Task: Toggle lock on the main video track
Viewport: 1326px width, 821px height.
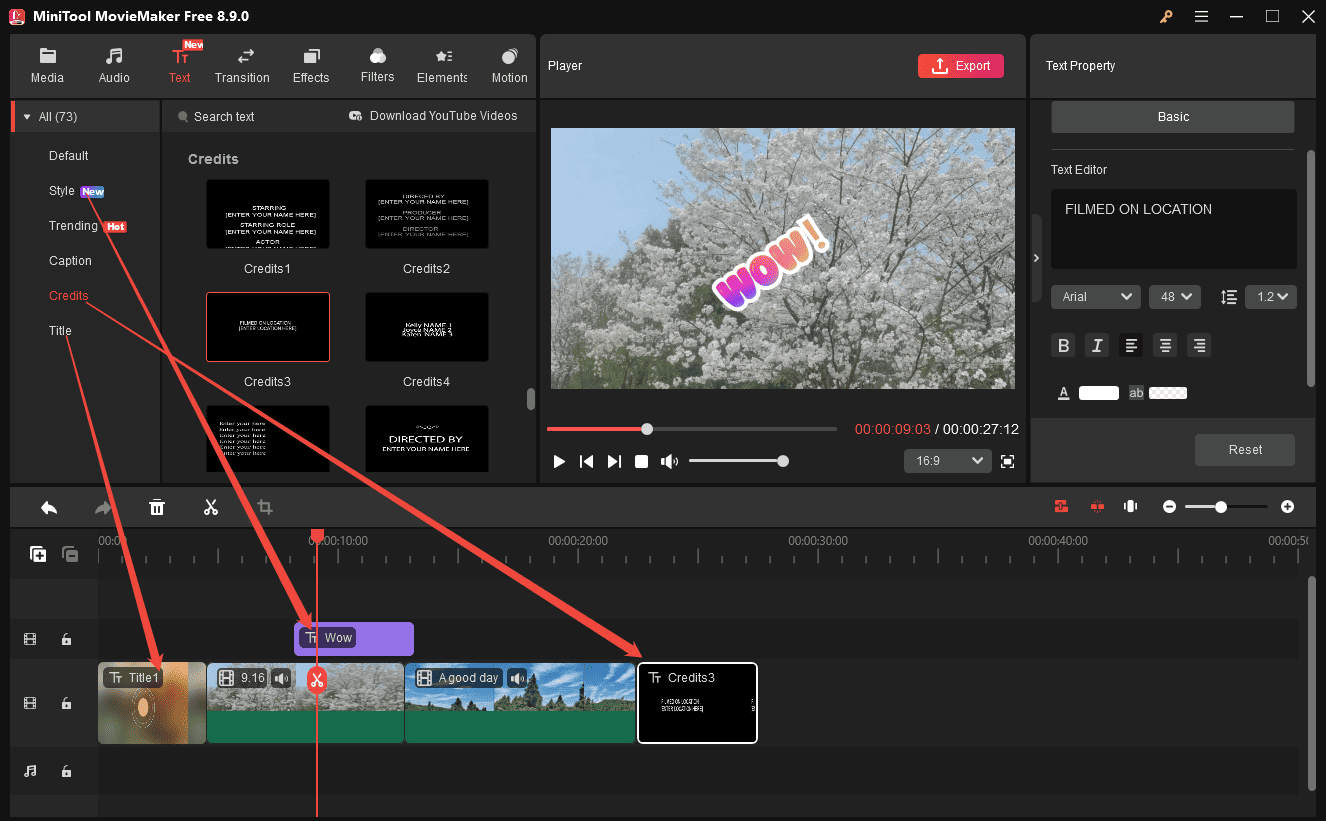Action: coord(66,703)
